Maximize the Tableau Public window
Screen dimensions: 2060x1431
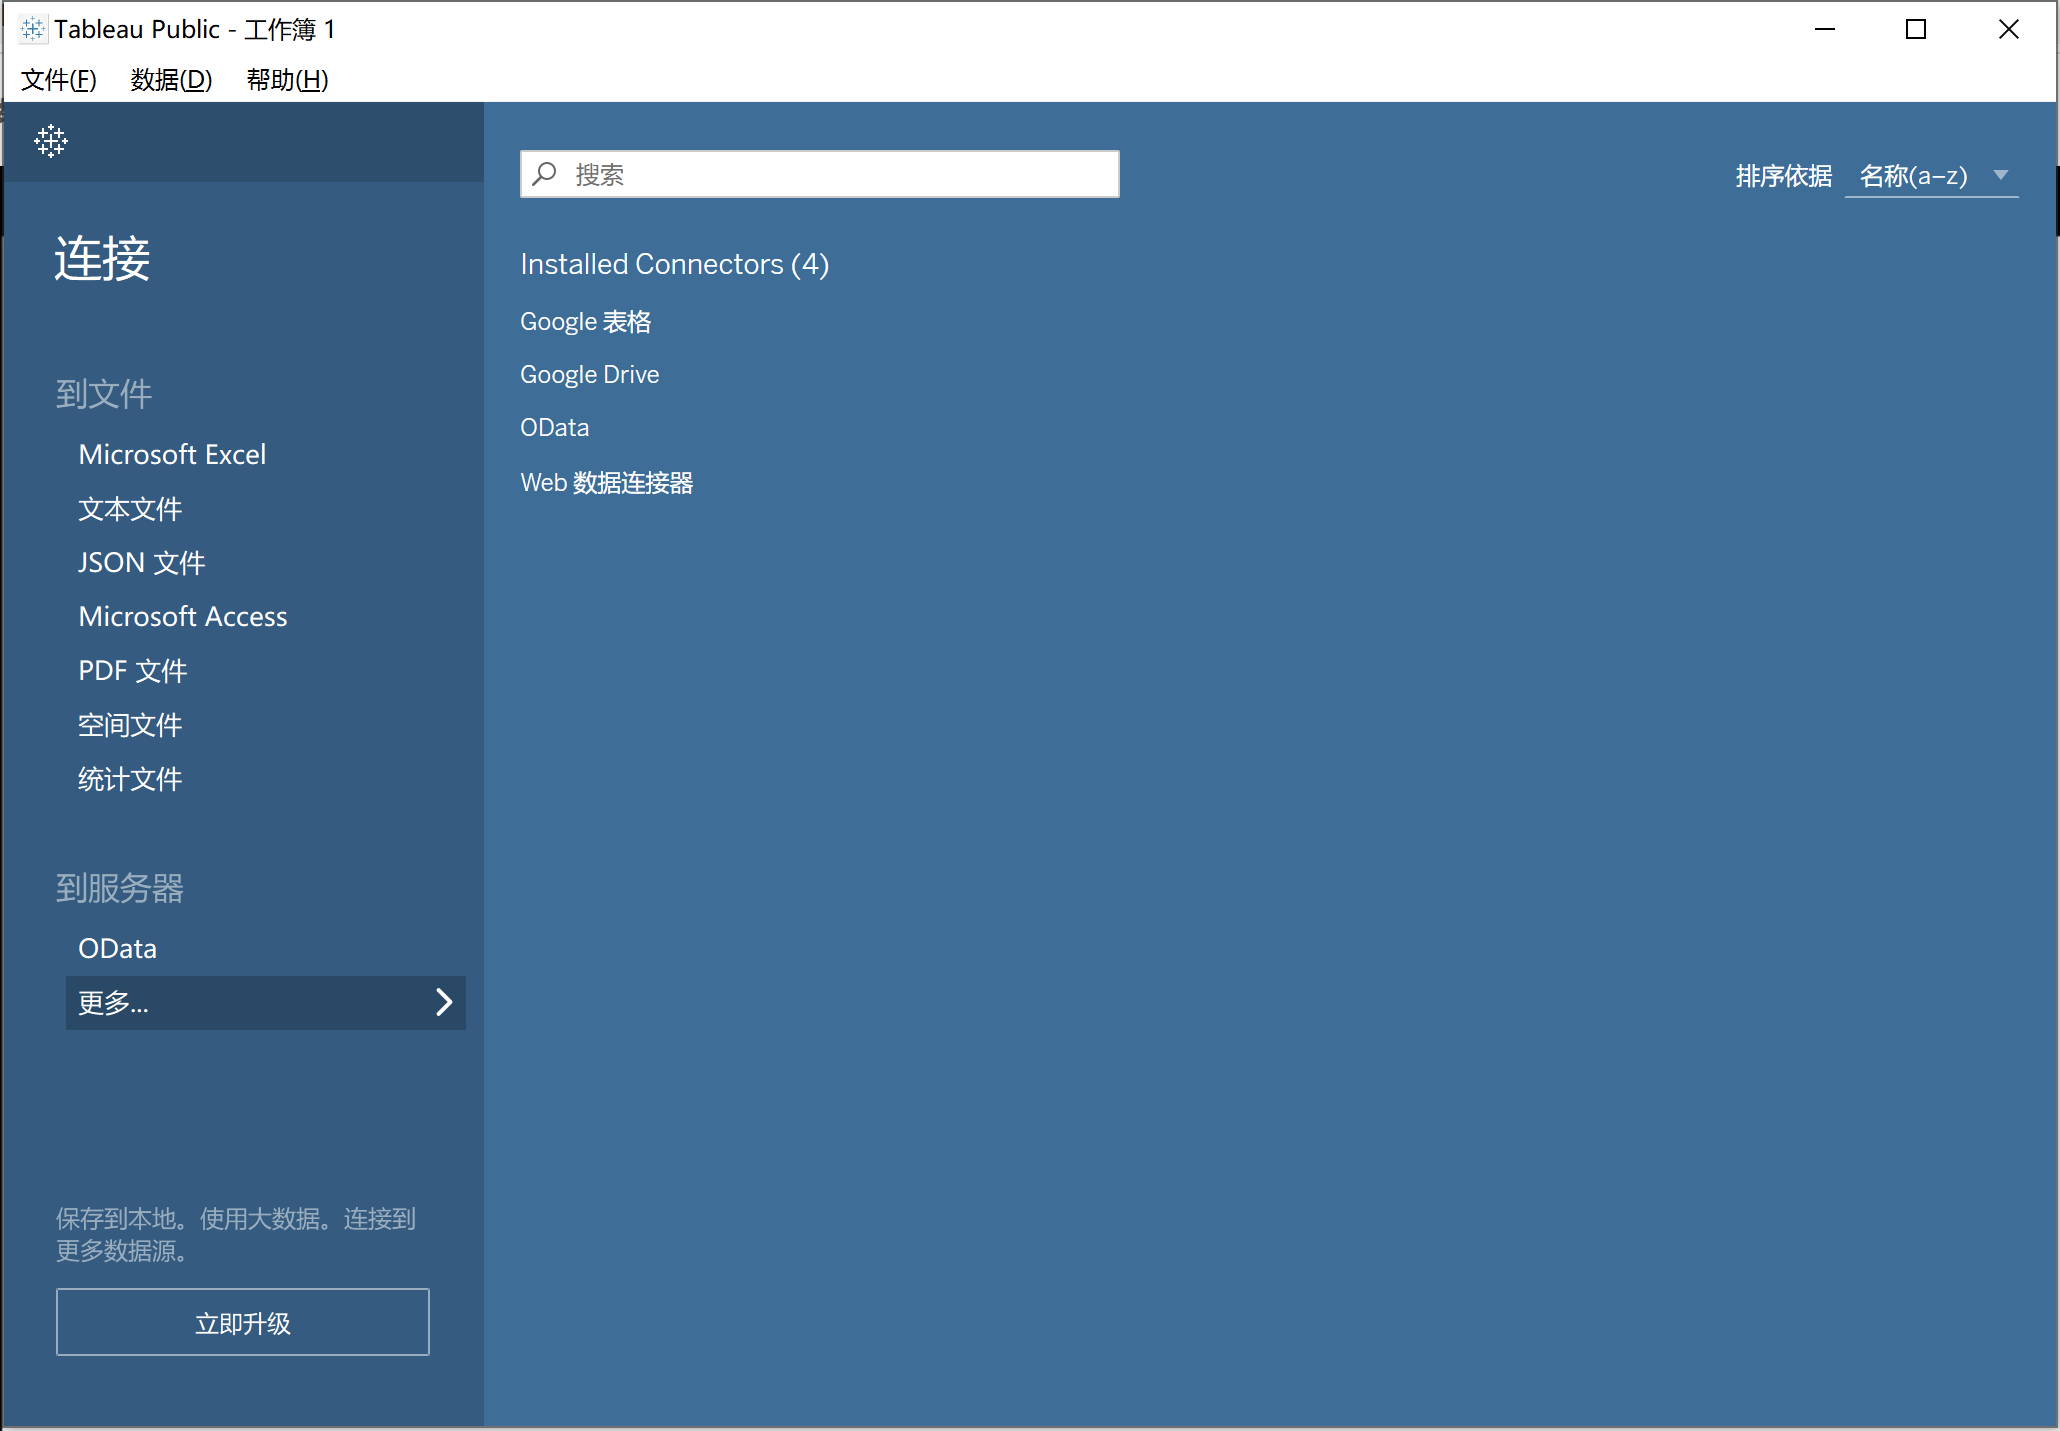(x=1915, y=29)
